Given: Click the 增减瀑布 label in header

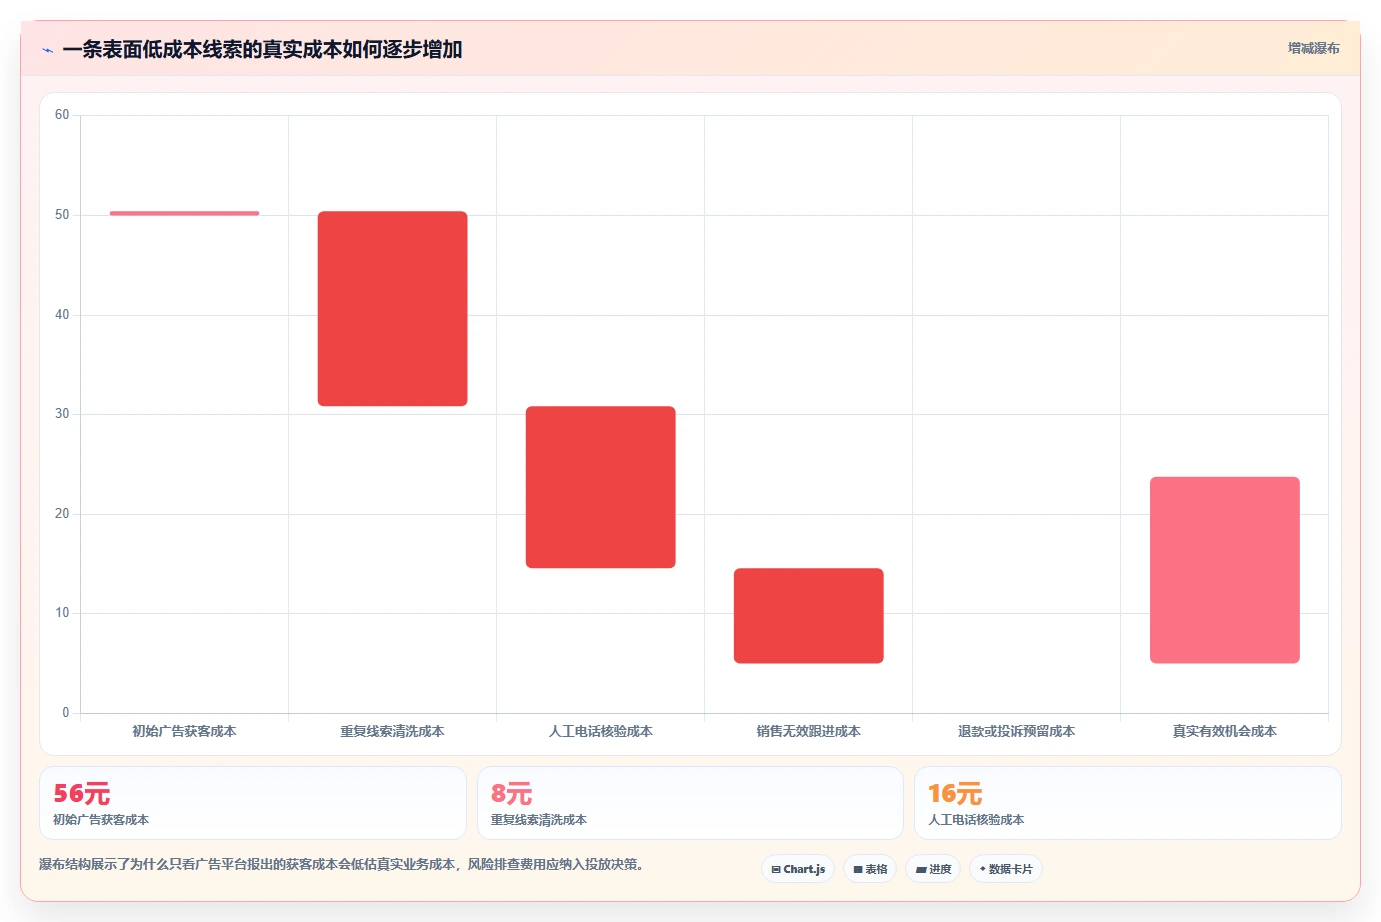Looking at the screenshot, I should click(1313, 48).
